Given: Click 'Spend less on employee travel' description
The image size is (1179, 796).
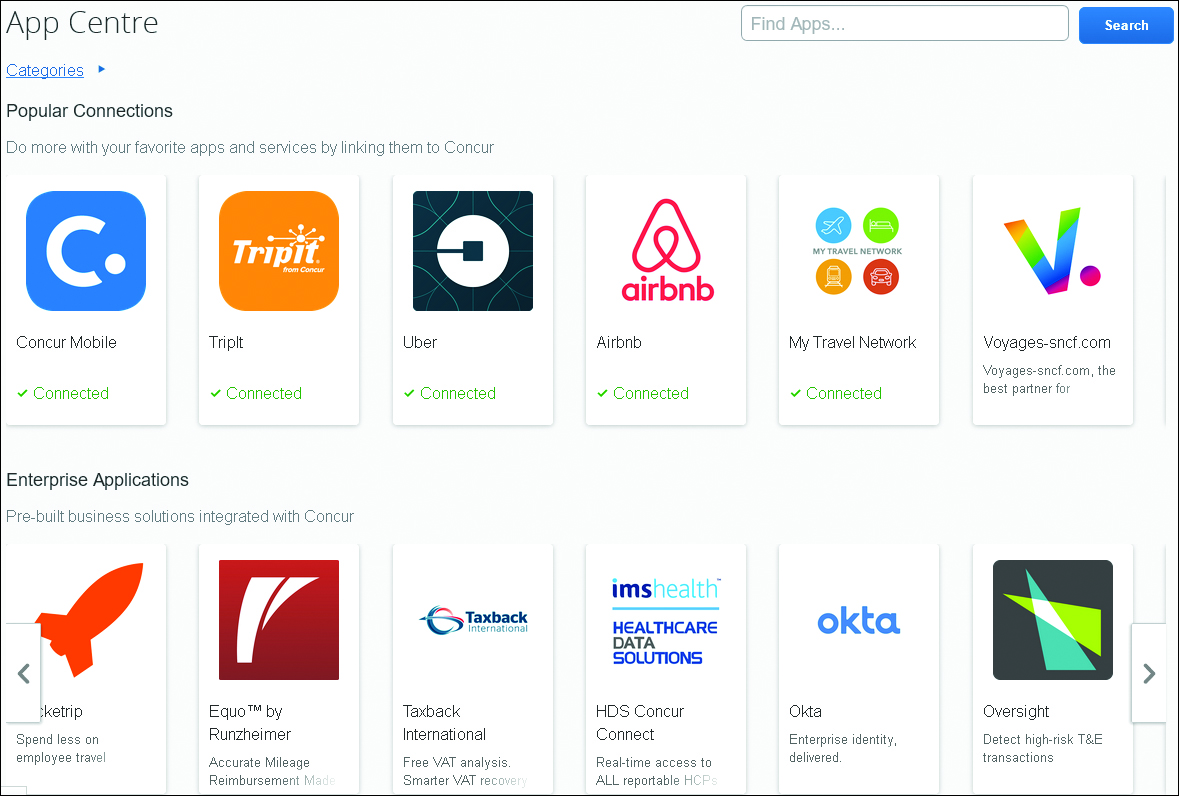Looking at the screenshot, I should pyautogui.click(x=61, y=748).
